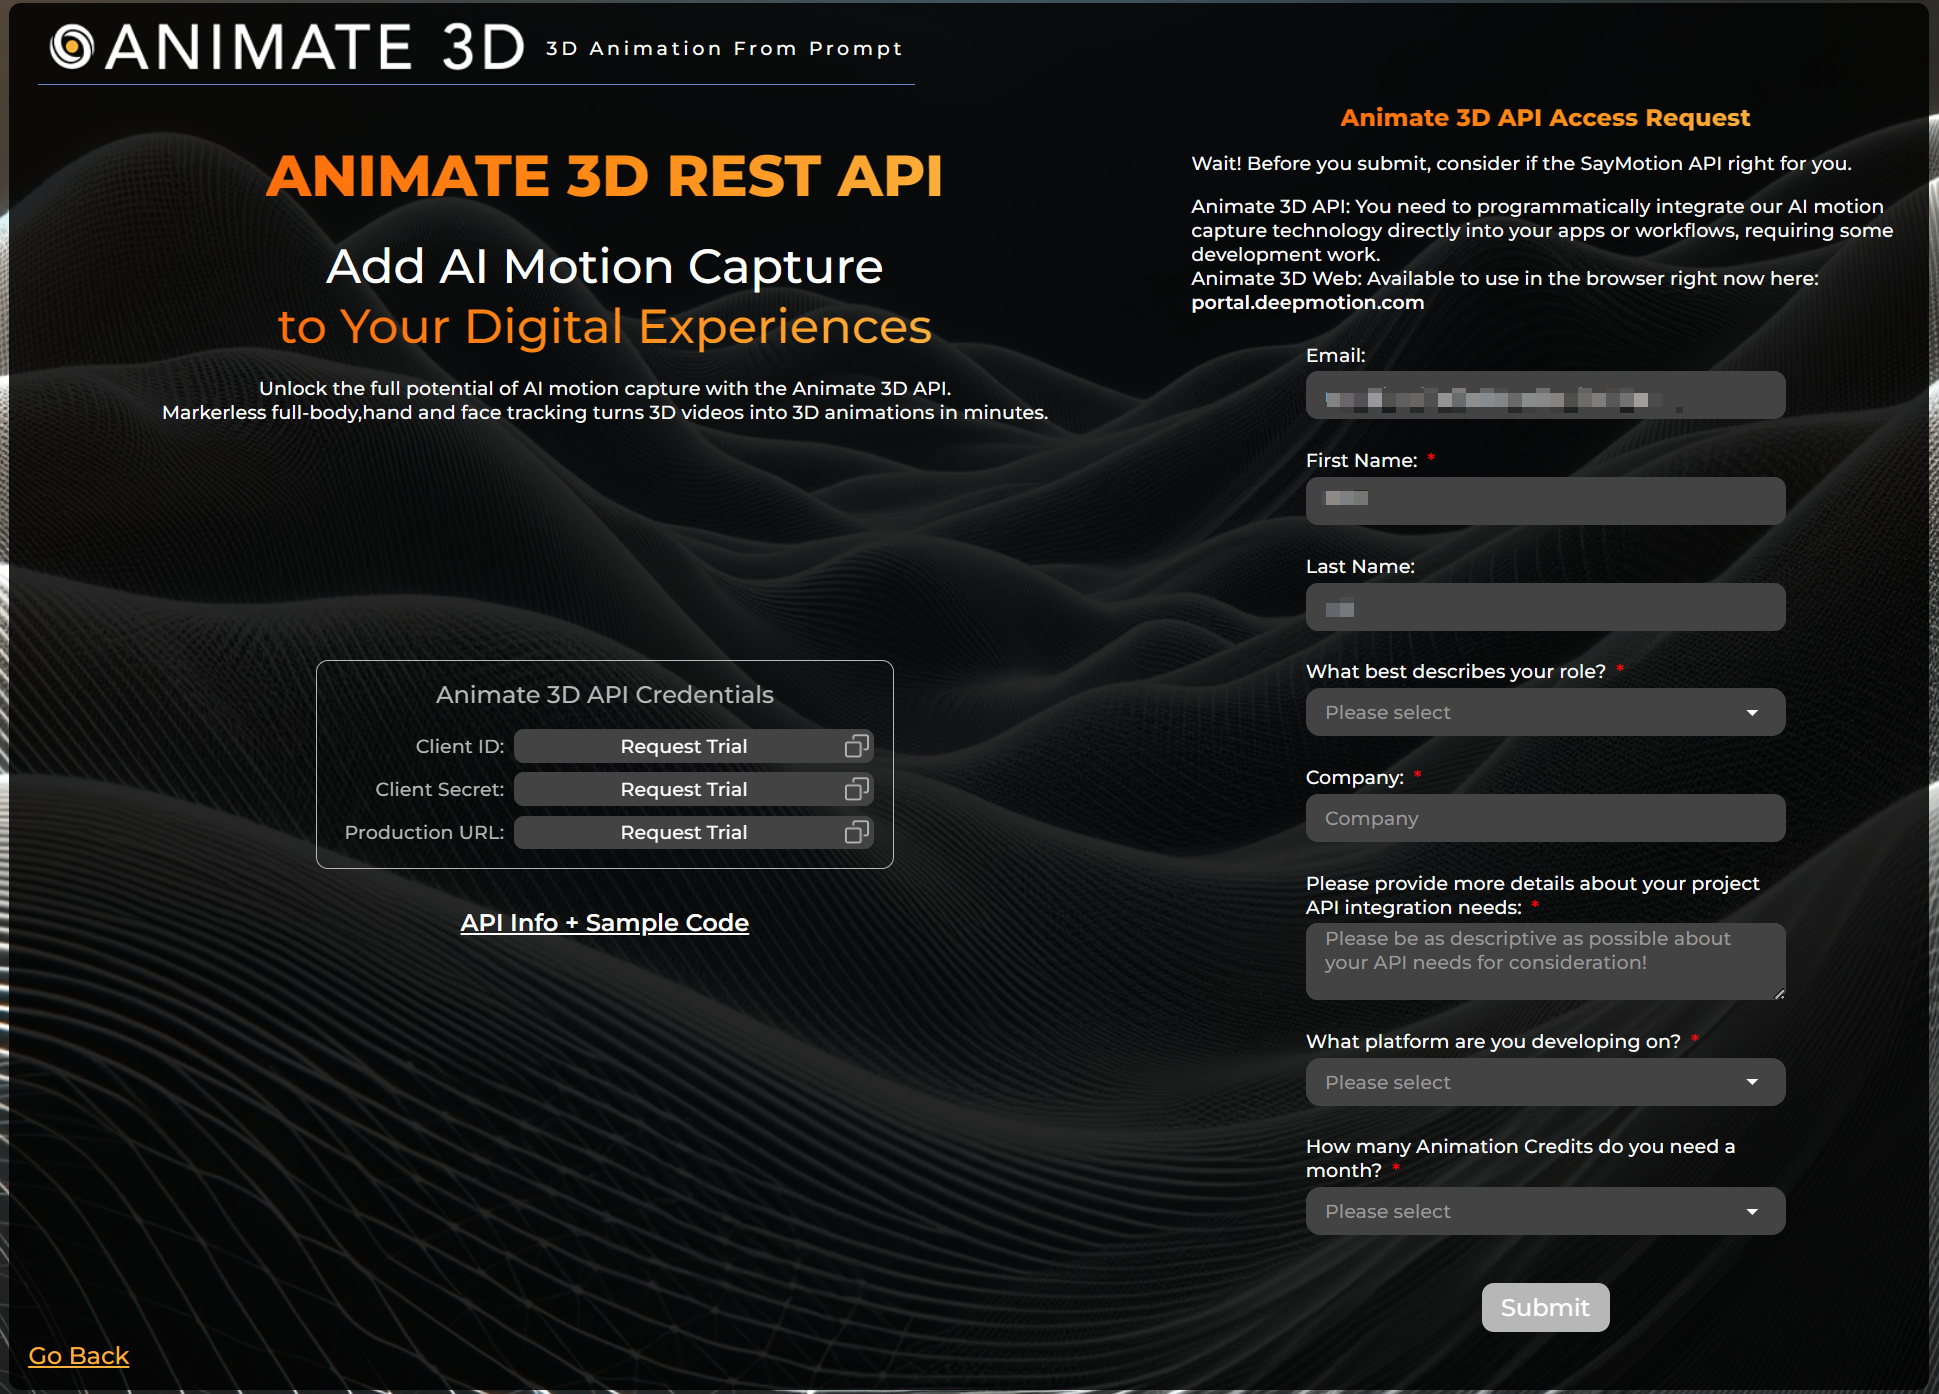Copy the Client ID value
1939x1394 pixels.
point(856,746)
